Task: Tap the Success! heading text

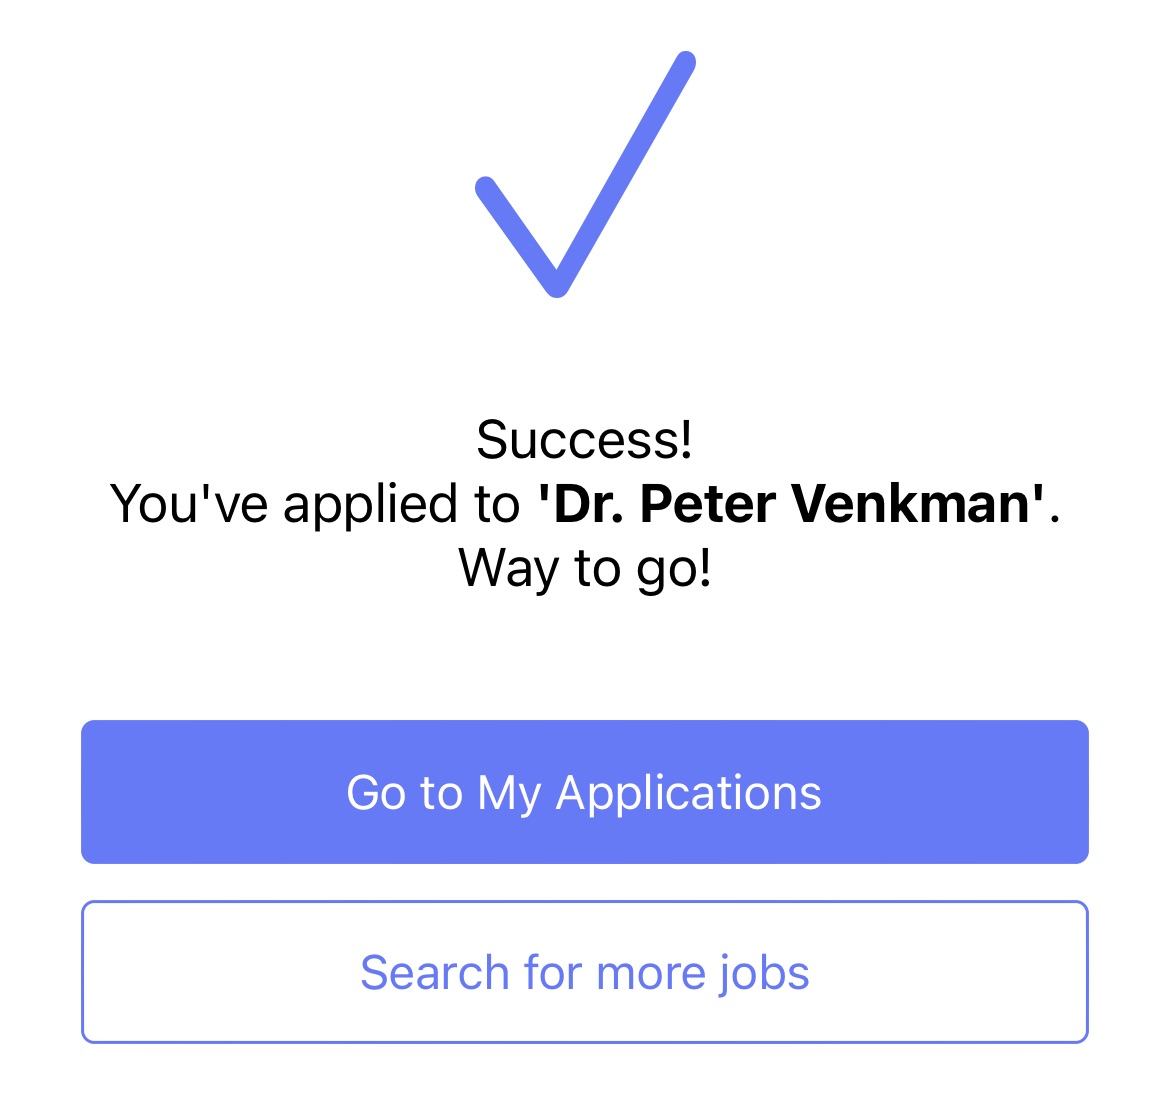Action: [x=585, y=439]
